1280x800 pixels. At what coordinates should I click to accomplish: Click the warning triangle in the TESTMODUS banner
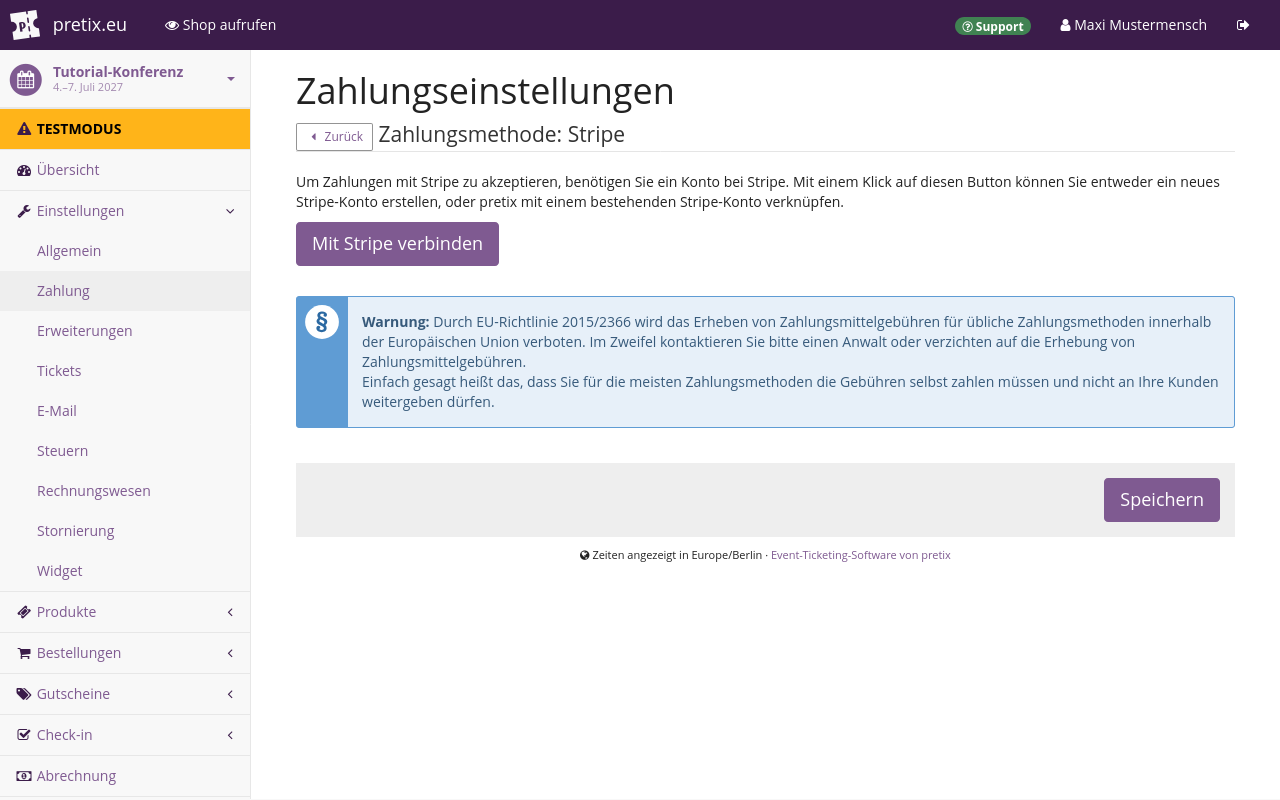point(24,129)
